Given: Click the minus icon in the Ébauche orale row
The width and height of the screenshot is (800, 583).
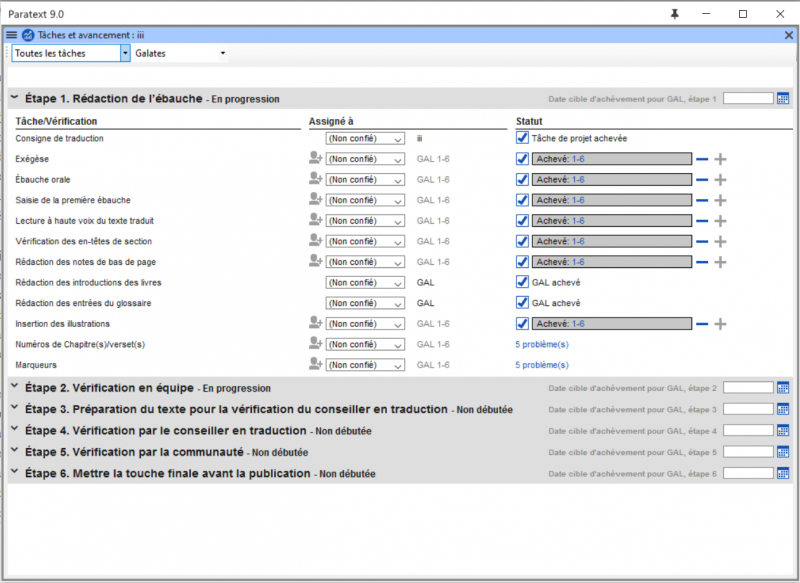Looking at the screenshot, I should pyautogui.click(x=702, y=180).
